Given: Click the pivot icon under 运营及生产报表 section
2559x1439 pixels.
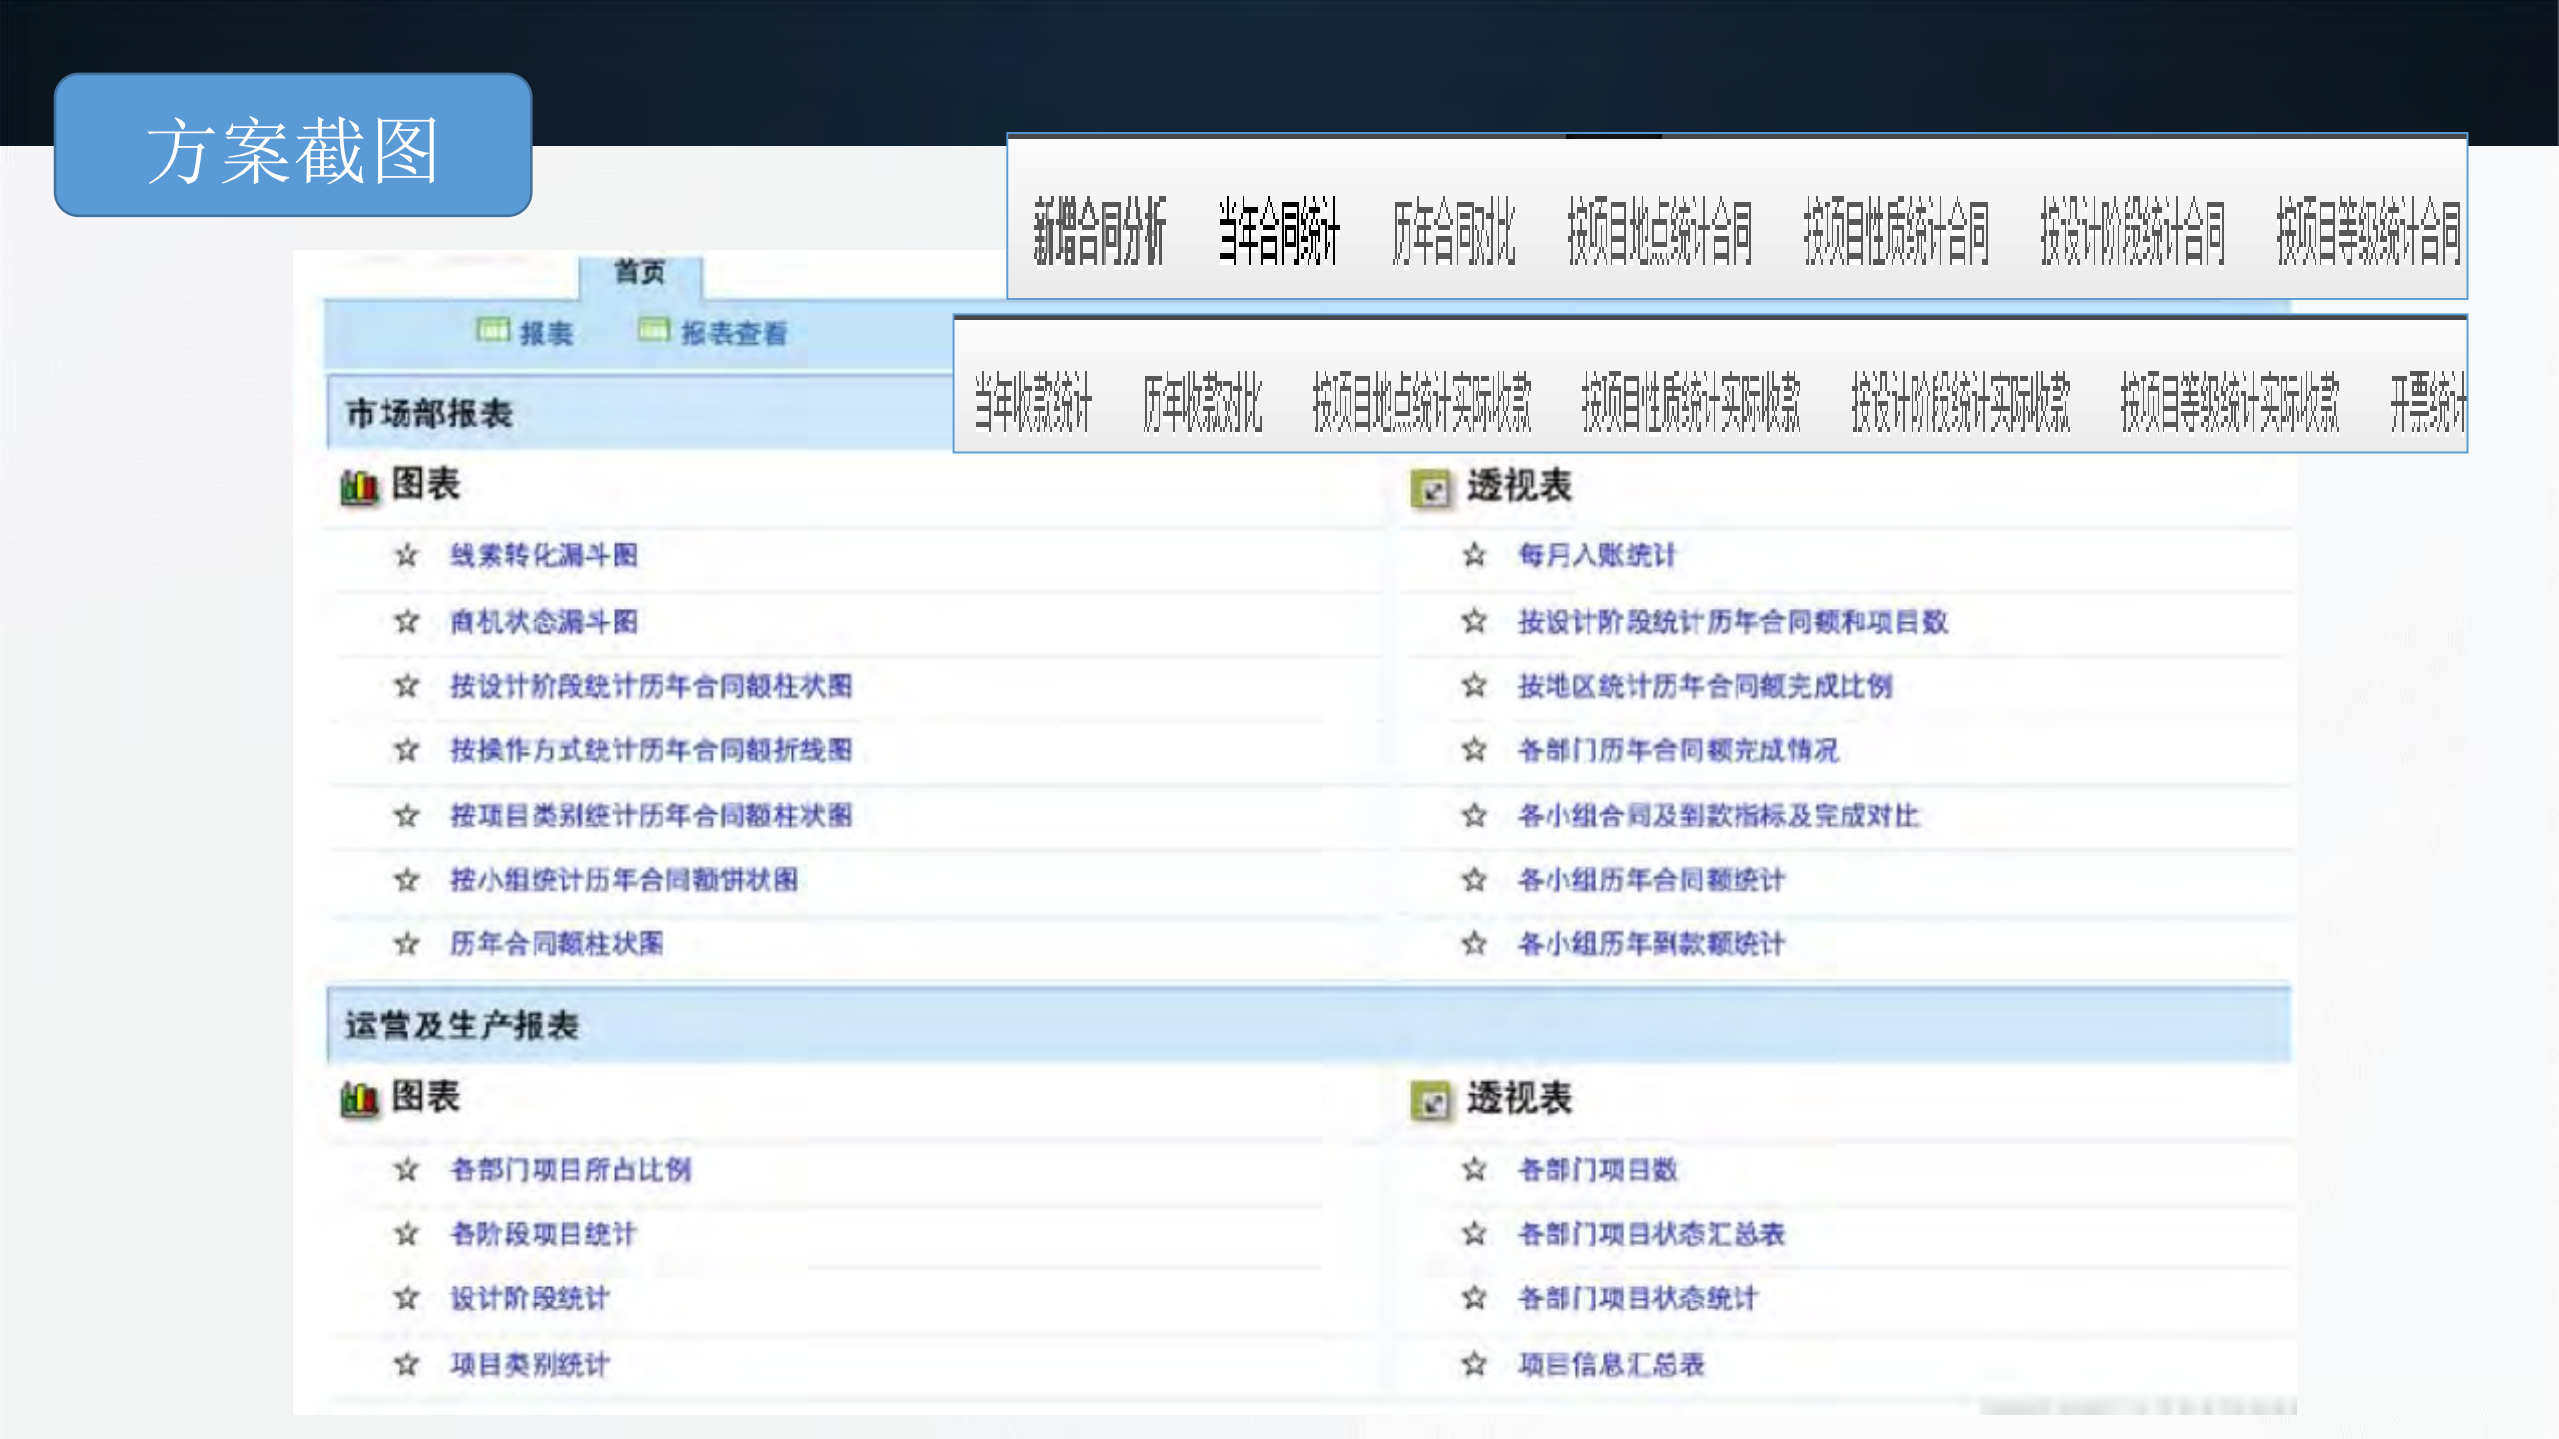Looking at the screenshot, I should pos(1432,1097).
